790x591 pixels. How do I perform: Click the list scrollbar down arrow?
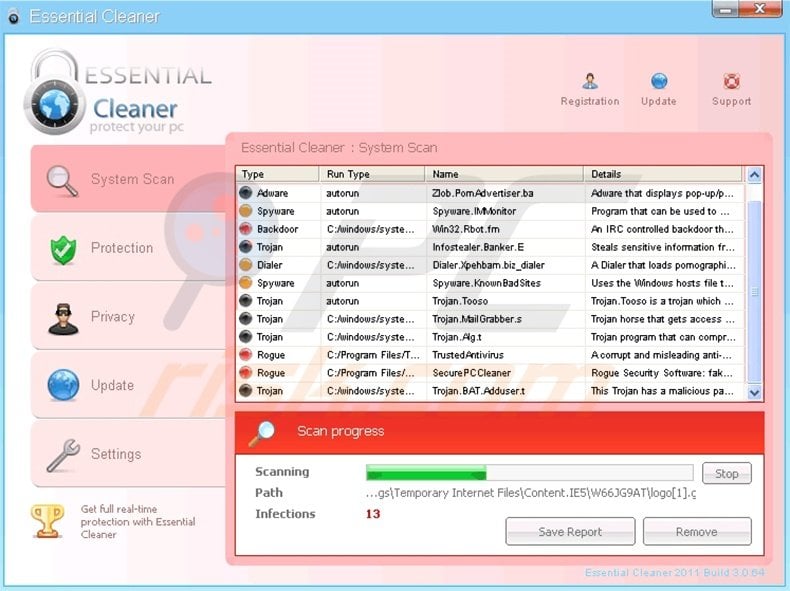[x=754, y=392]
